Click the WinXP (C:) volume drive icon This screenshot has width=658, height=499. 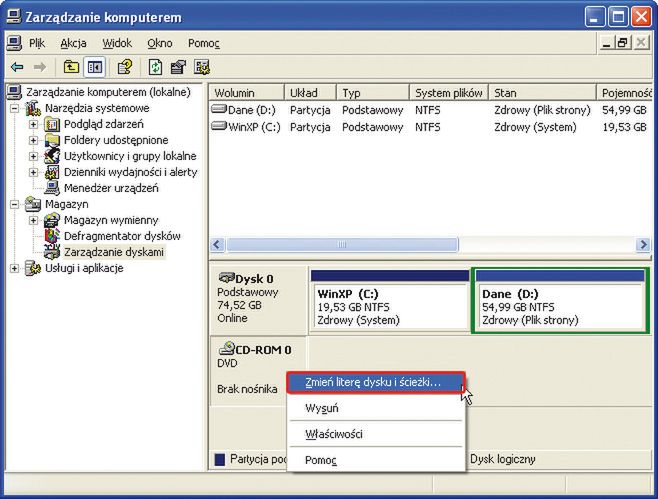point(219,126)
